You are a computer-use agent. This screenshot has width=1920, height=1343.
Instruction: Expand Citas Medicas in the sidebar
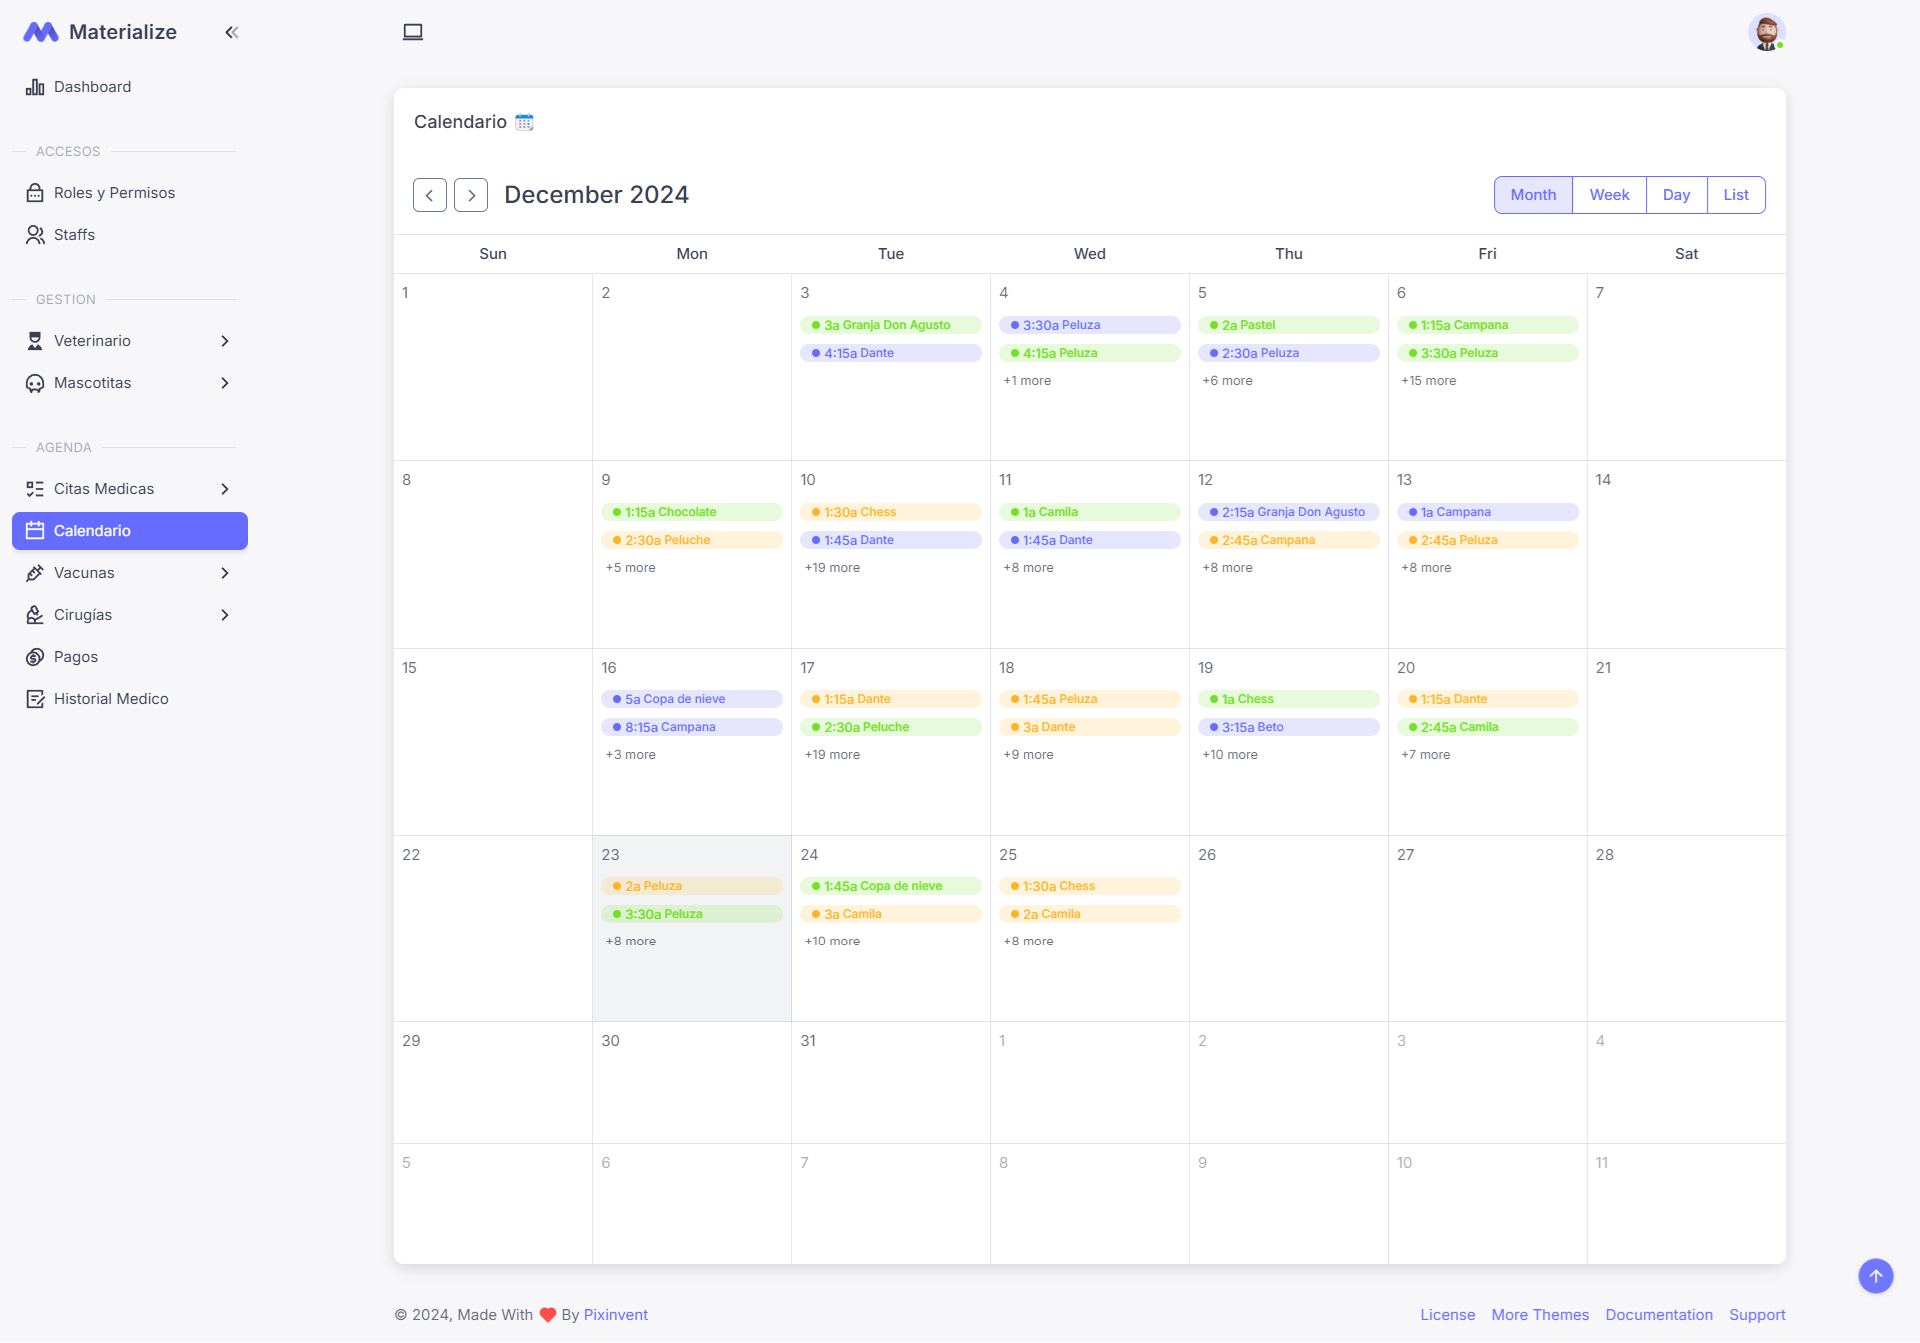pyautogui.click(x=224, y=489)
